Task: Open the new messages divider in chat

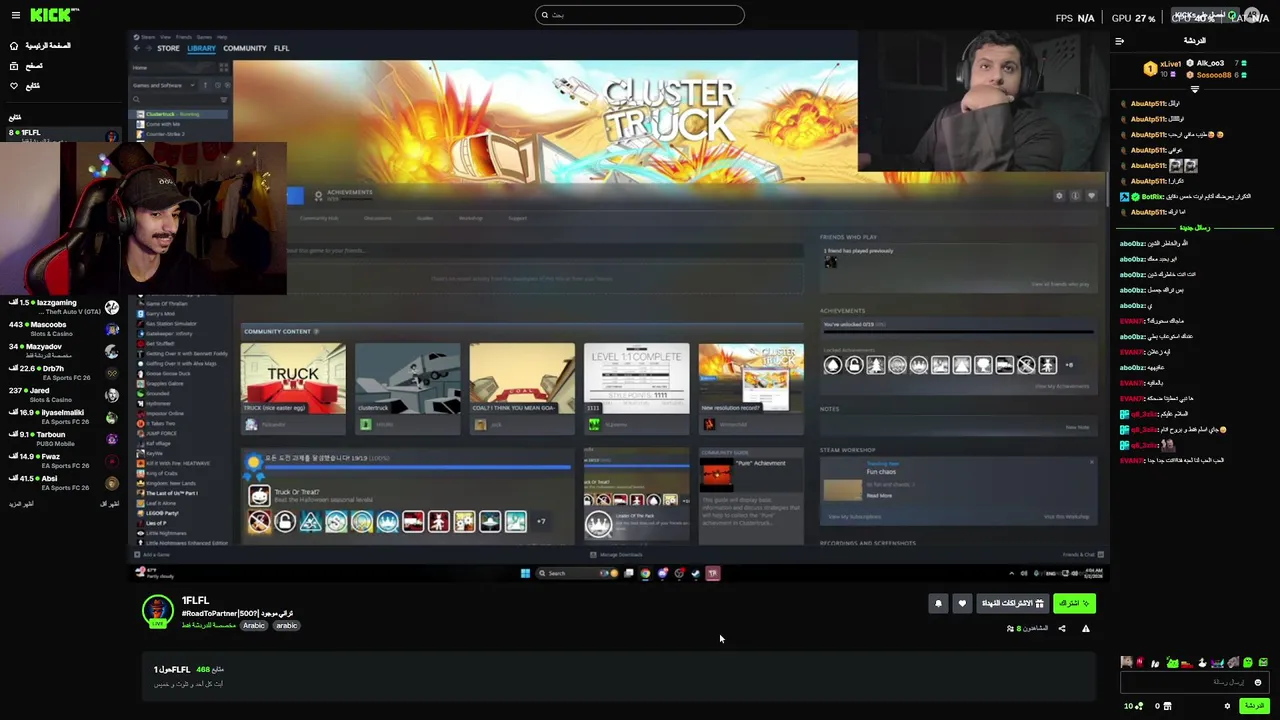Action: [x=1195, y=228]
